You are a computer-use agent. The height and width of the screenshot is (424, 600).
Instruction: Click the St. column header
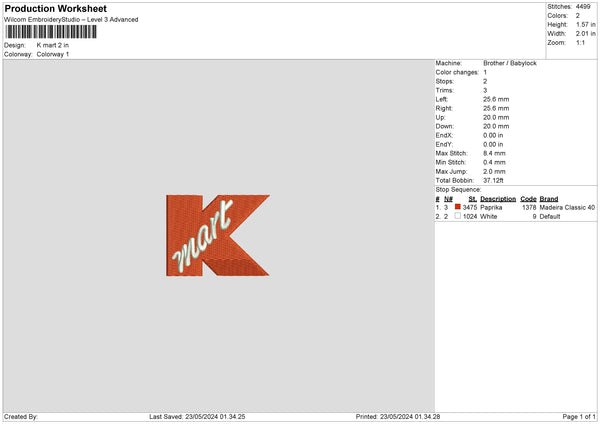click(473, 199)
